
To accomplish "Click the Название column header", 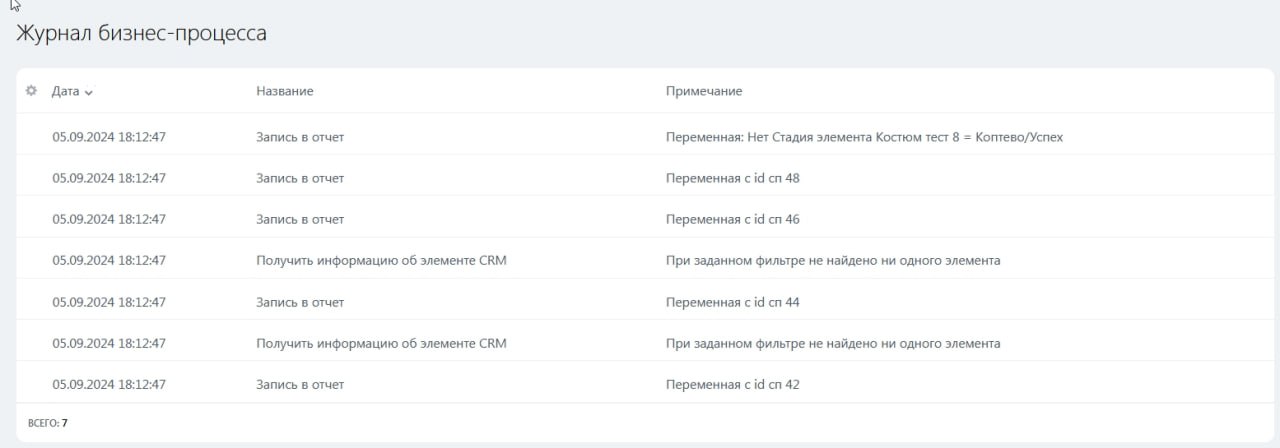I will click(x=284, y=91).
